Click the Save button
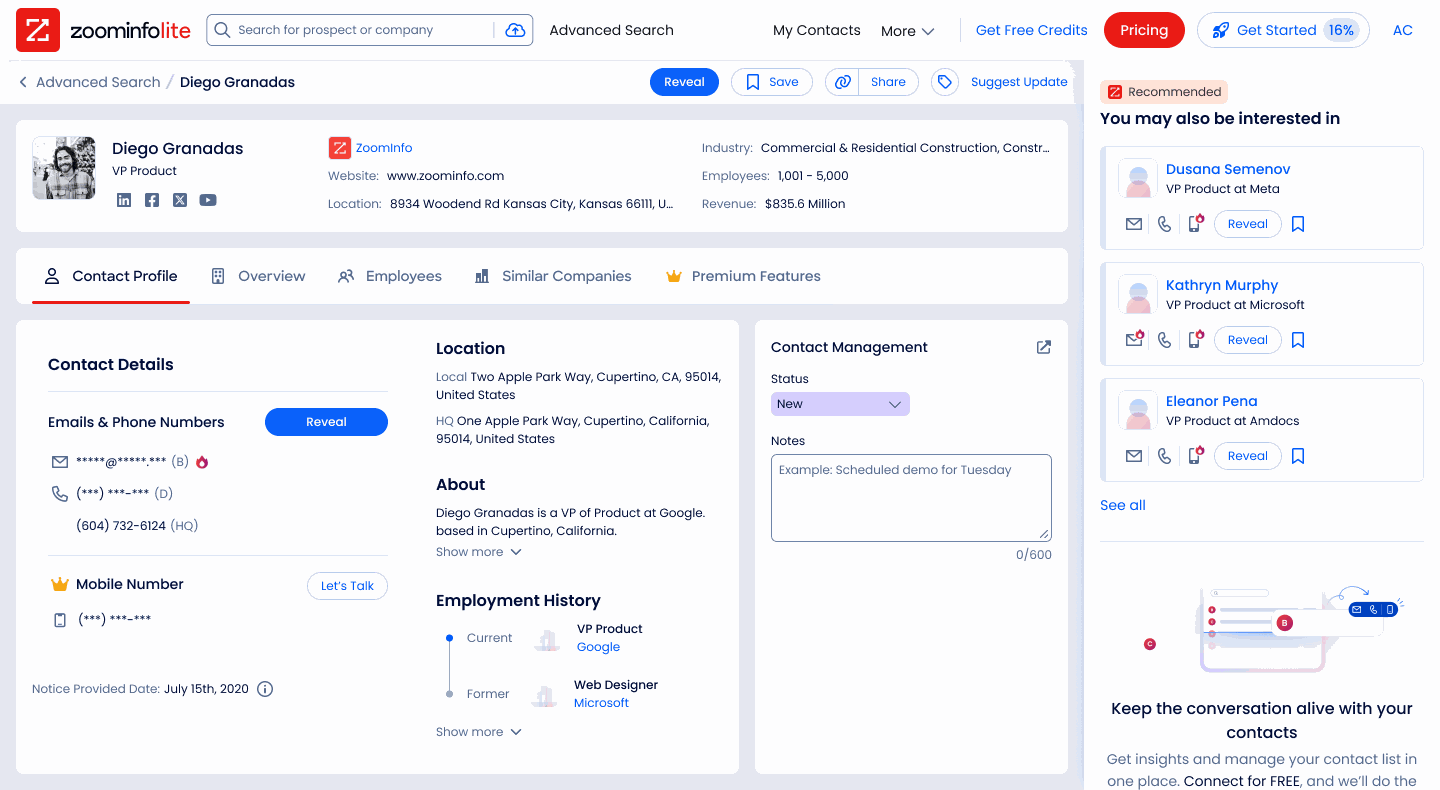Screen dimensions: 1440x790 click(772, 82)
